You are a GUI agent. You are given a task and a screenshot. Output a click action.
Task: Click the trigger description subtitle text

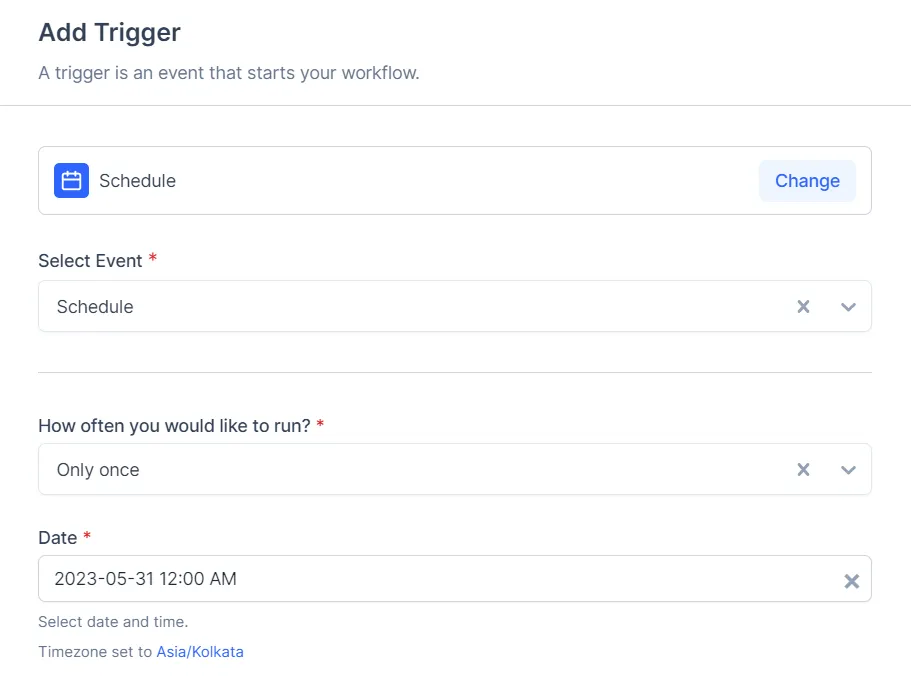coord(228,73)
